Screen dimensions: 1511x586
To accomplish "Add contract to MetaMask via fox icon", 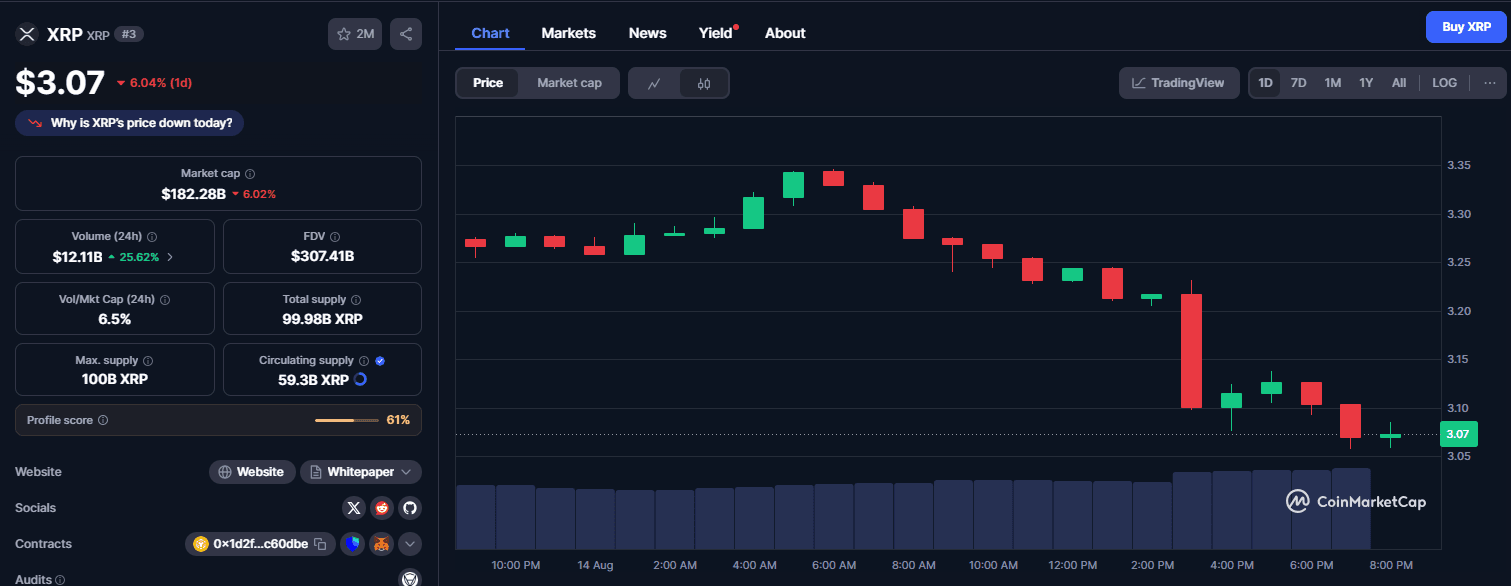I will [x=381, y=544].
